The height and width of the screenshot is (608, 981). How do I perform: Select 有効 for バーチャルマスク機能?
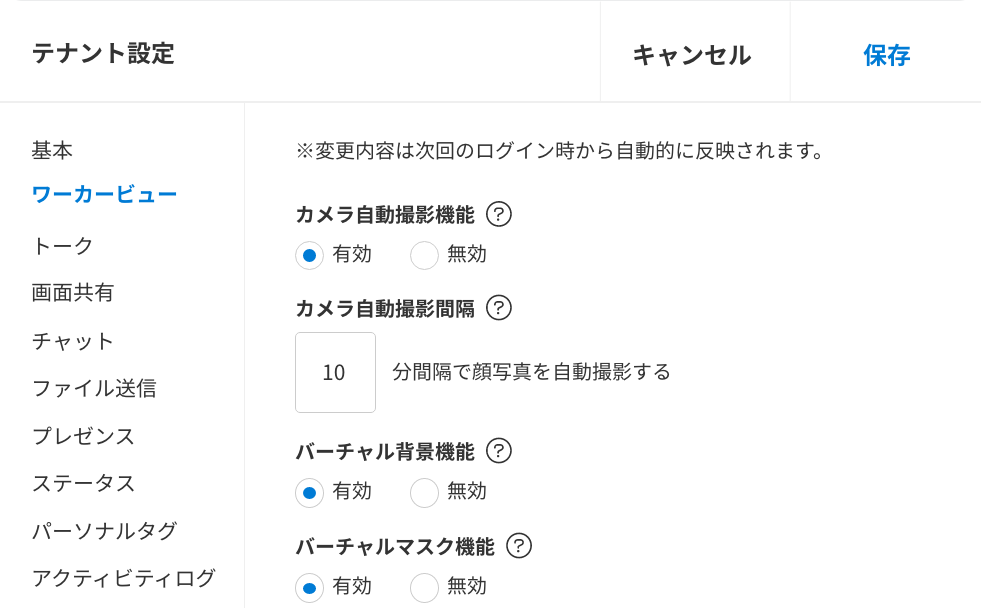tap(310, 587)
